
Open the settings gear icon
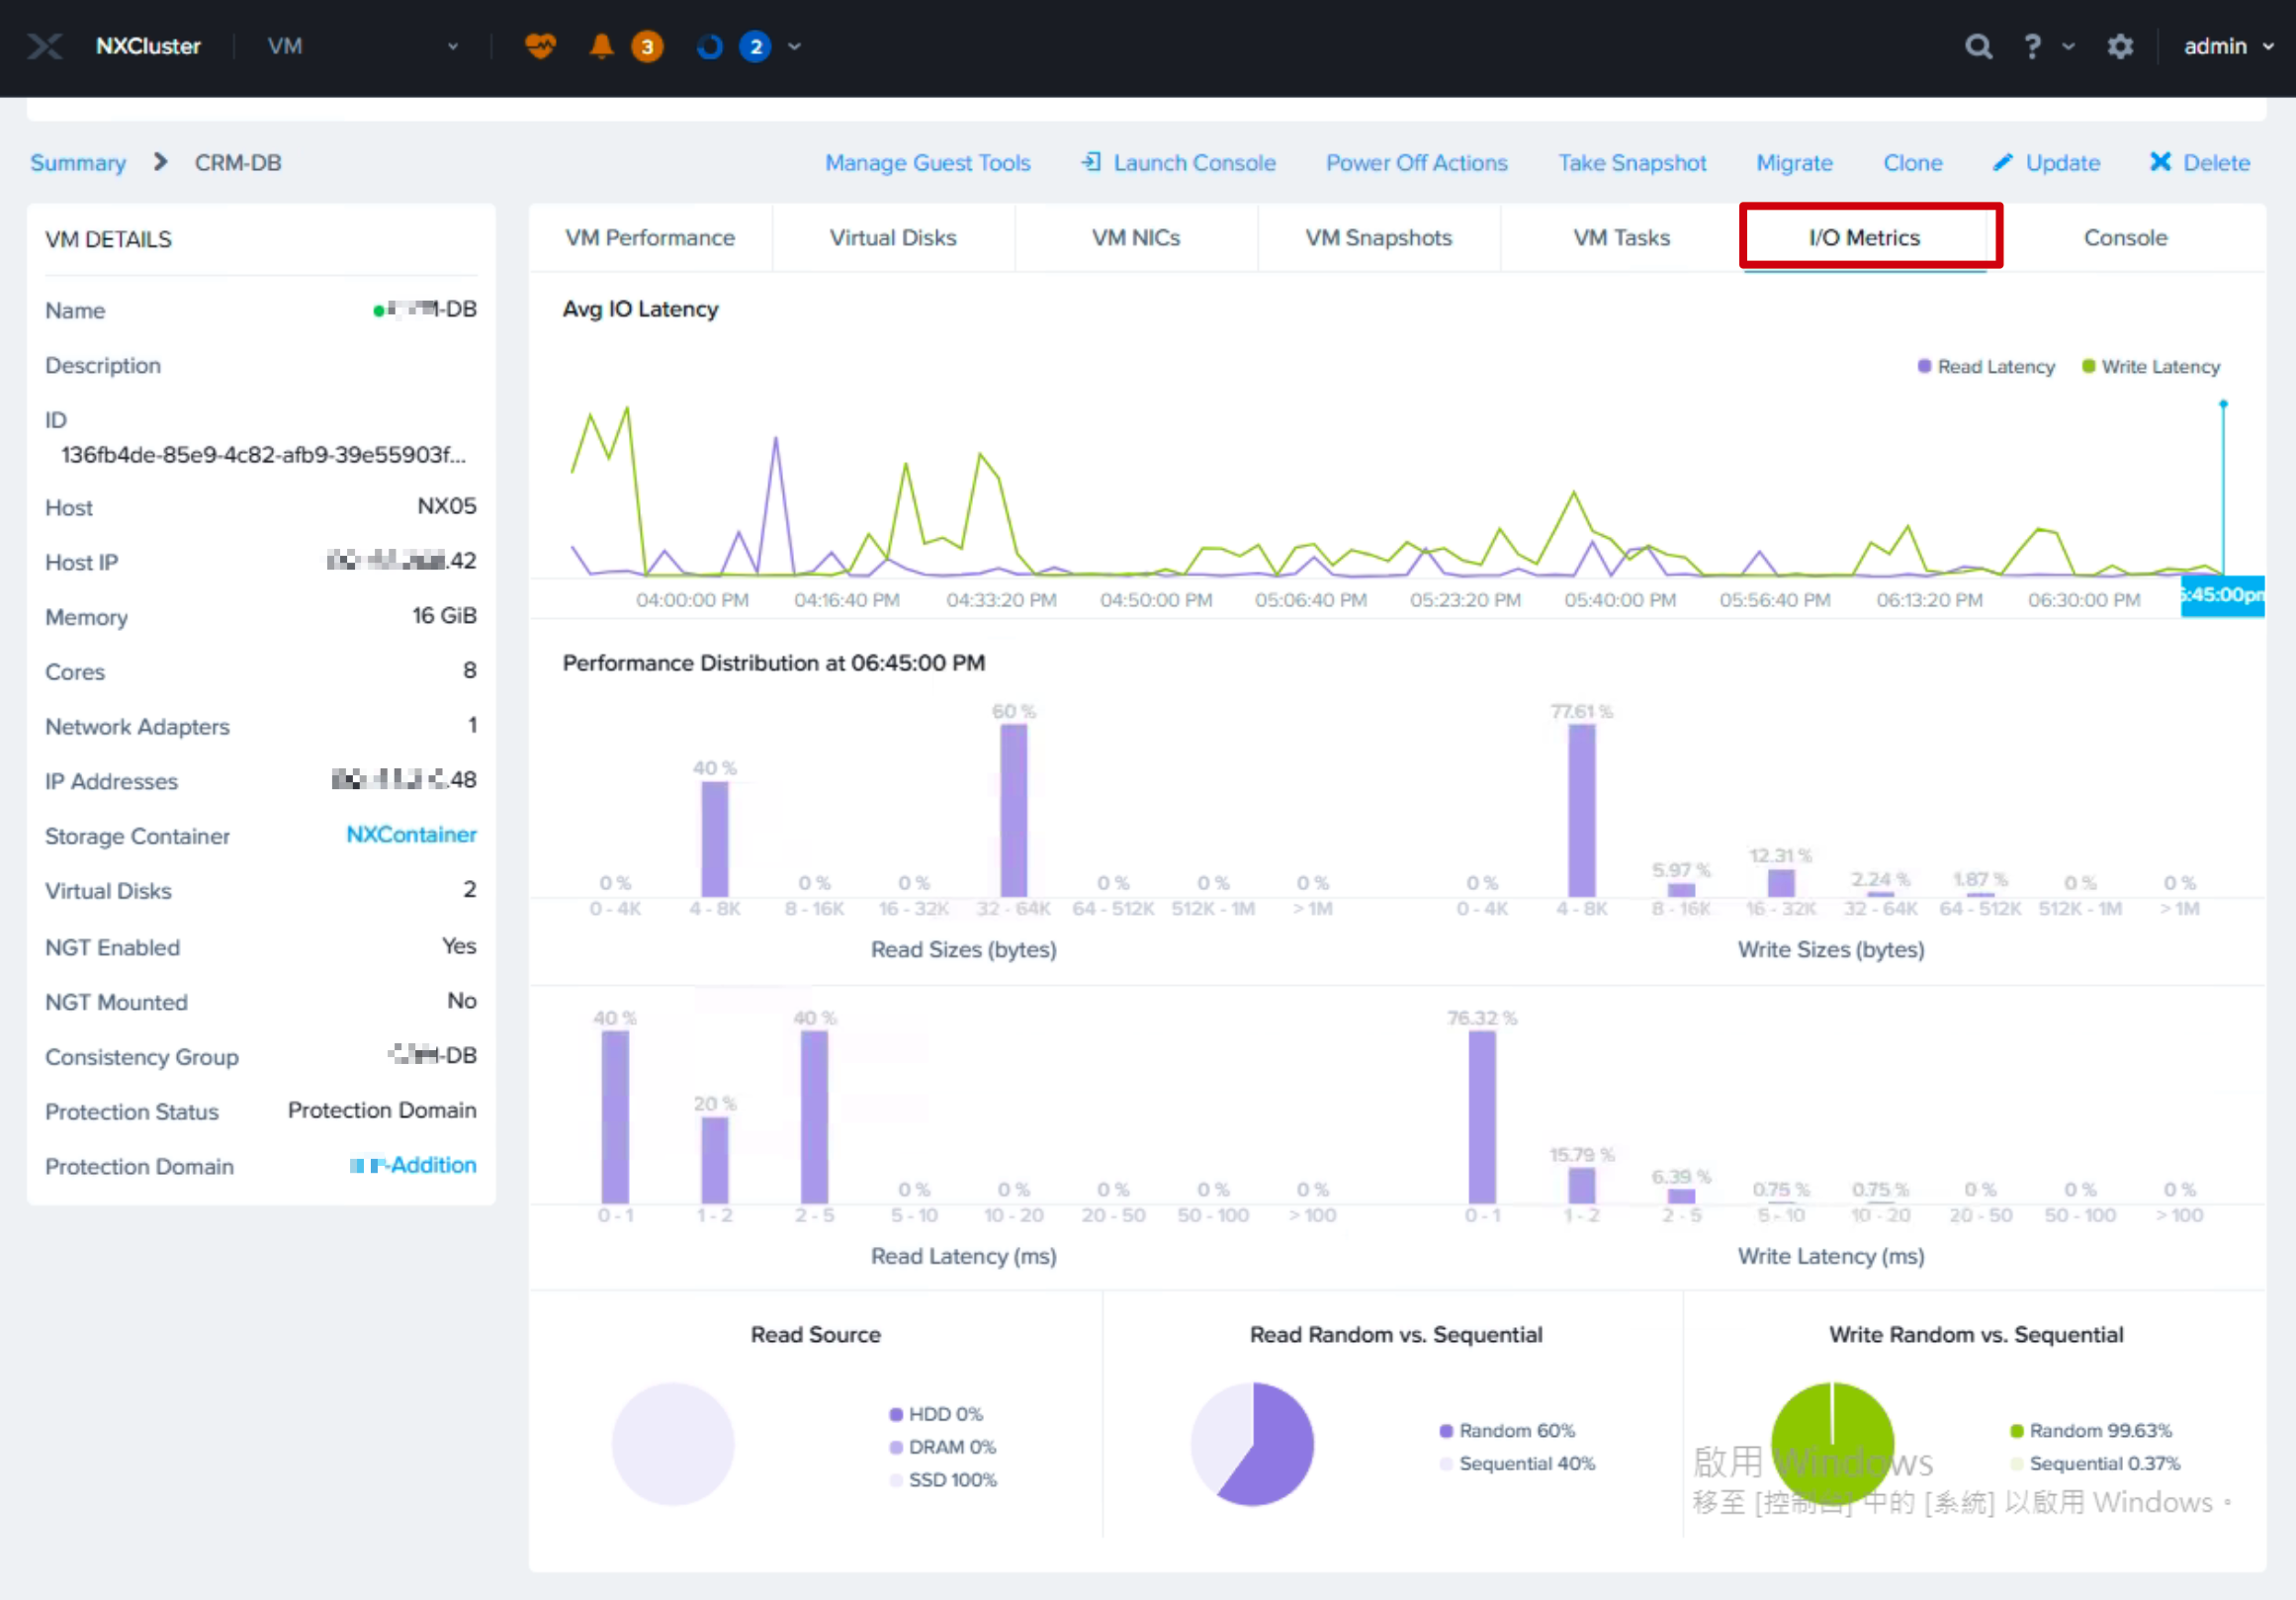pos(2120,46)
